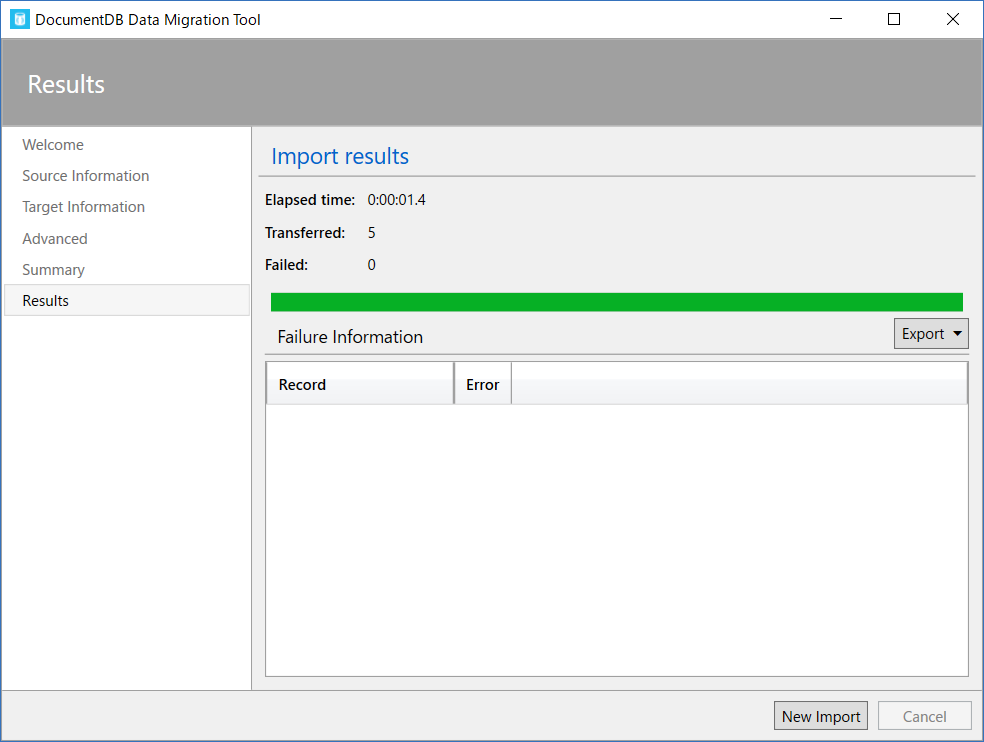Close the Data Migration Tool window
Viewport: 984px width, 742px height.
tap(953, 19)
